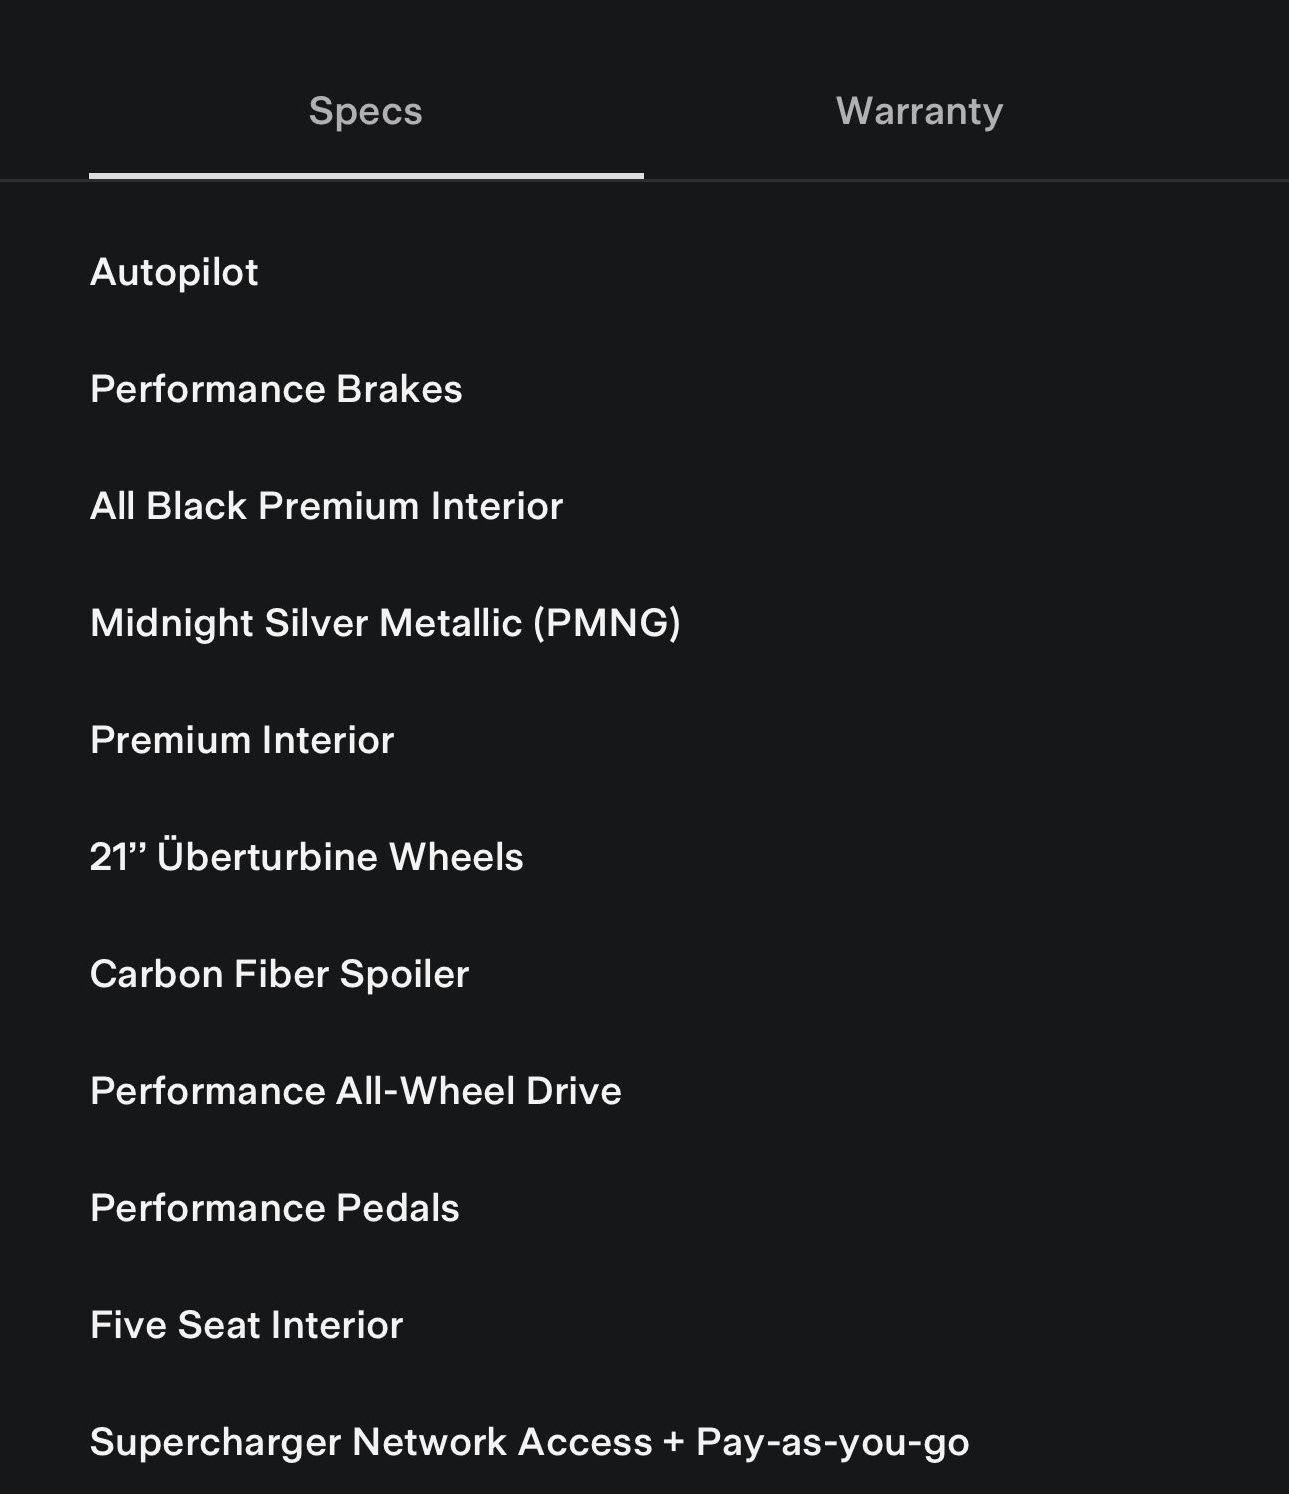Viewport: 1289px width, 1494px height.
Task: Click the standalone Premium Interior row
Action: click(x=242, y=740)
